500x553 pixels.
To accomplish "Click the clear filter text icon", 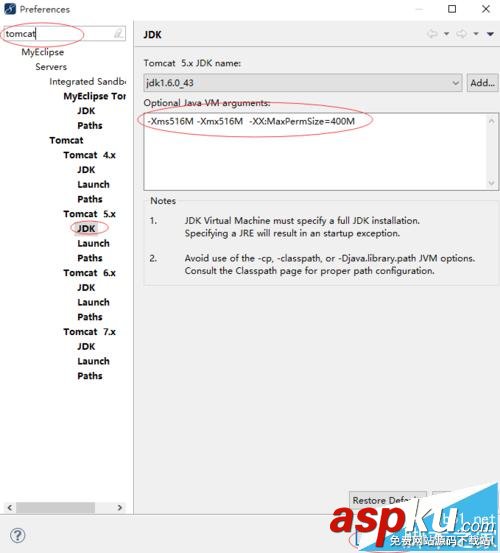I will 118,34.
